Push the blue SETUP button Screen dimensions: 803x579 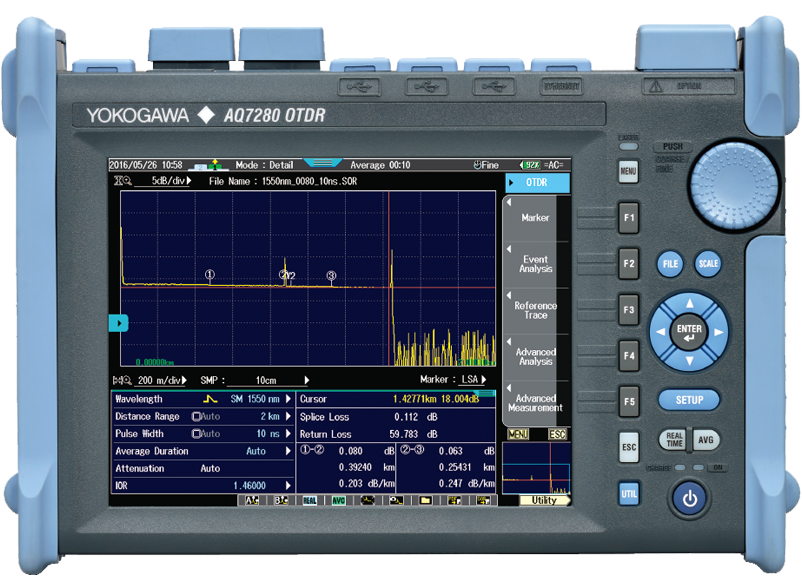click(689, 400)
